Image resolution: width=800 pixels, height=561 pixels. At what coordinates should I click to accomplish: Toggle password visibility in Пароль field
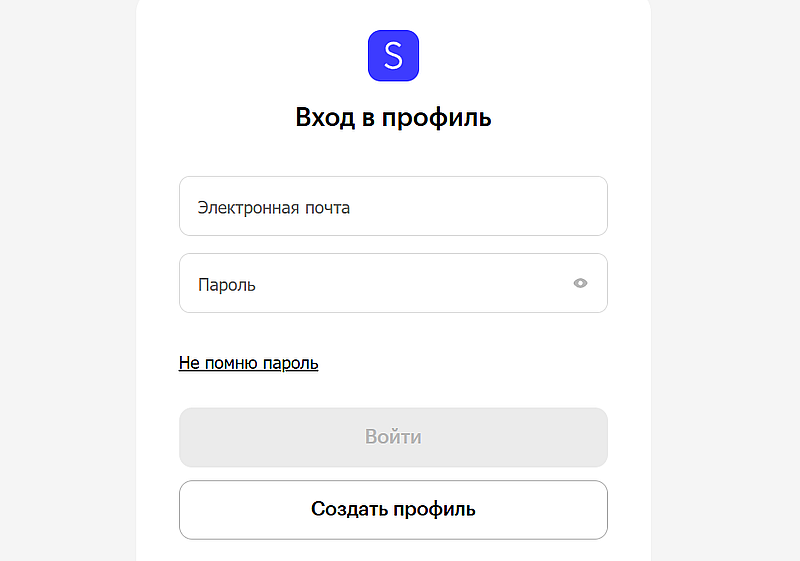(x=580, y=283)
